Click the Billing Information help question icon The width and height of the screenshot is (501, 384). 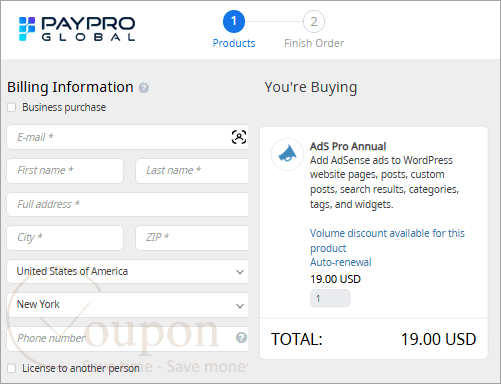click(144, 88)
